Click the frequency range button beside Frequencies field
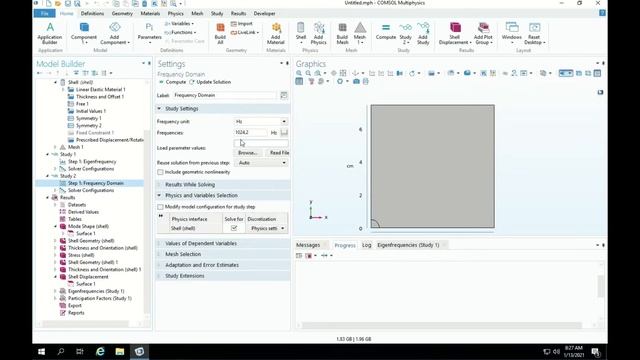The height and width of the screenshot is (360, 640). 284,132
